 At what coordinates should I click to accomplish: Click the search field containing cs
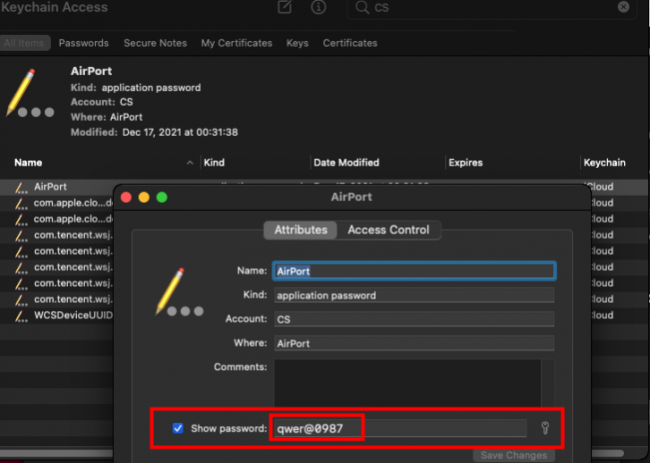491,7
